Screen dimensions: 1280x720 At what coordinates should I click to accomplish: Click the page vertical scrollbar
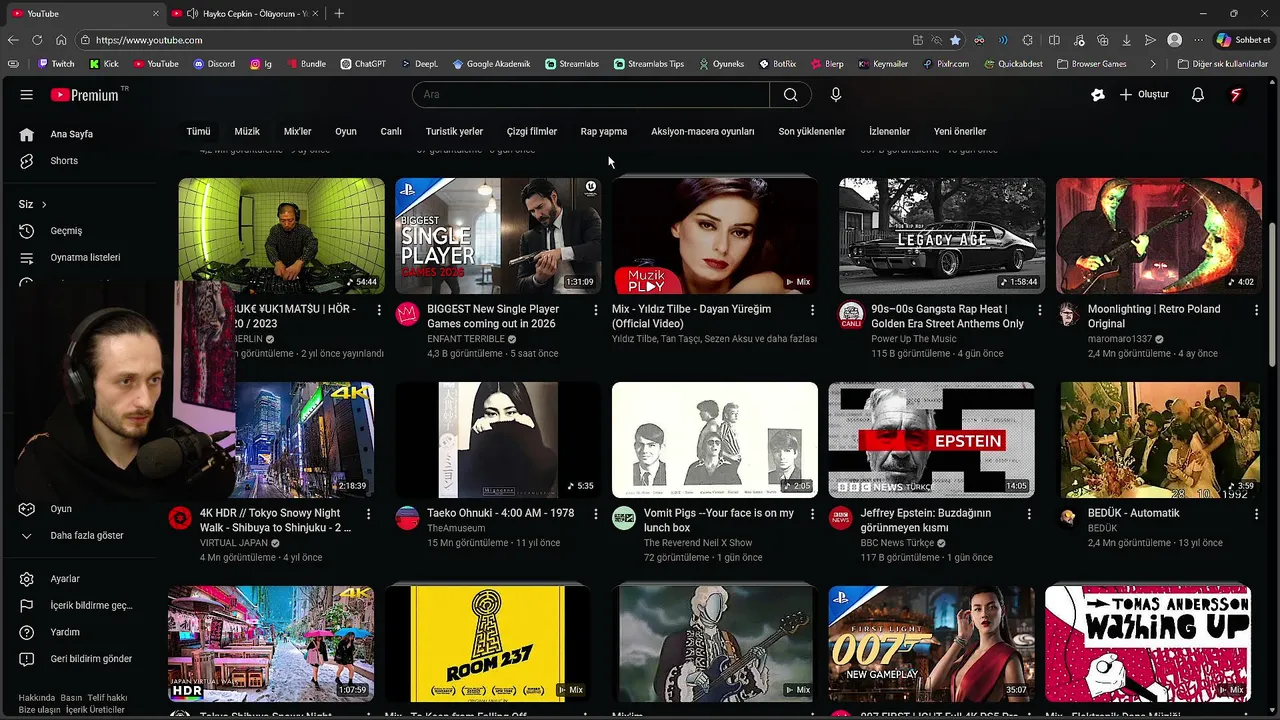click(x=1273, y=295)
